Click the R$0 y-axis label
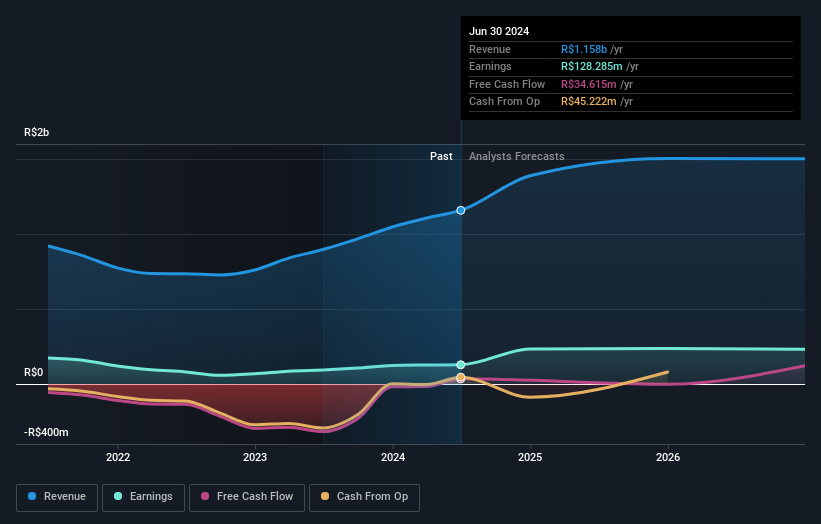The image size is (821, 524). coord(34,372)
